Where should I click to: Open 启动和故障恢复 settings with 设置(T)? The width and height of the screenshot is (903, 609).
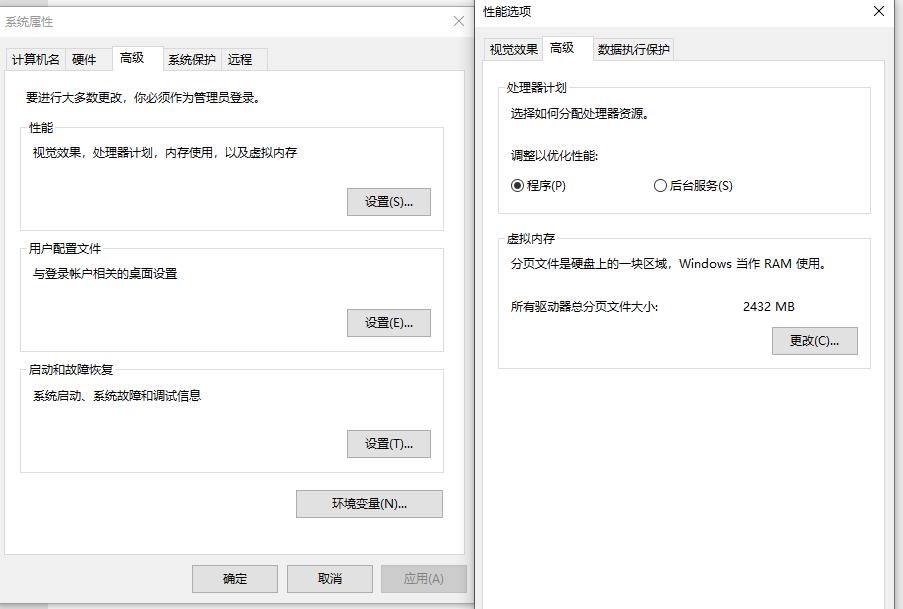(x=388, y=443)
